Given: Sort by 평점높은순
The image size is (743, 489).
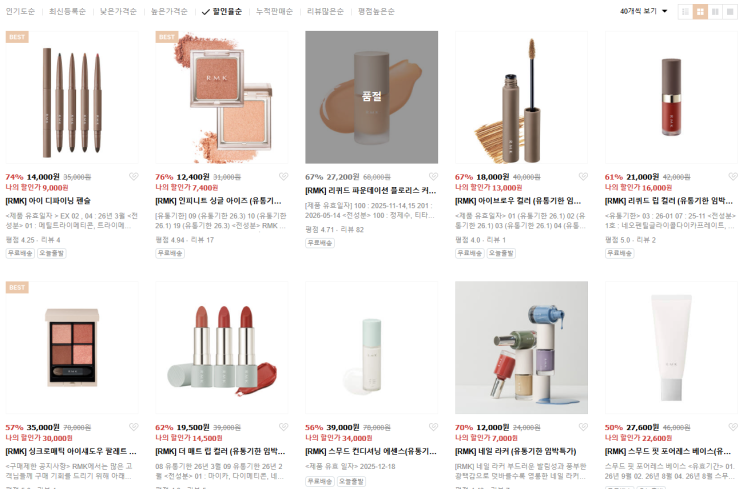Looking at the screenshot, I should click(x=376, y=11).
